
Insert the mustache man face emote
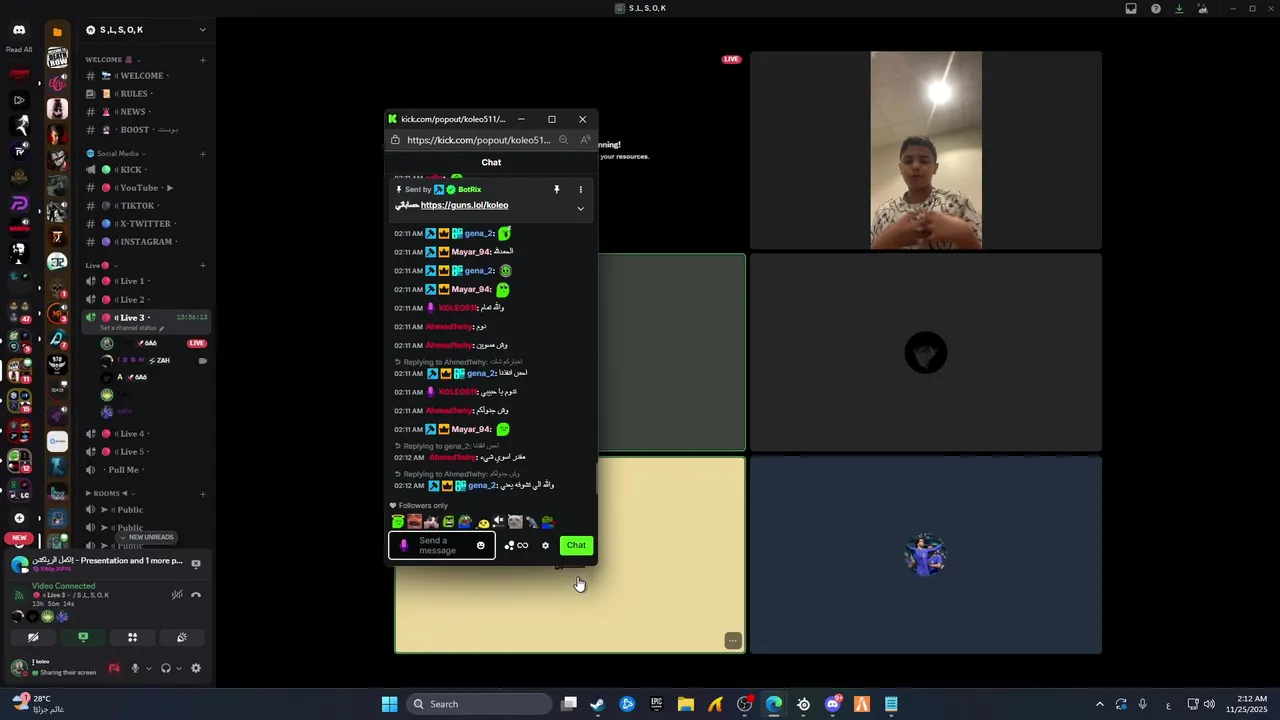pyautogui.click(x=414, y=522)
